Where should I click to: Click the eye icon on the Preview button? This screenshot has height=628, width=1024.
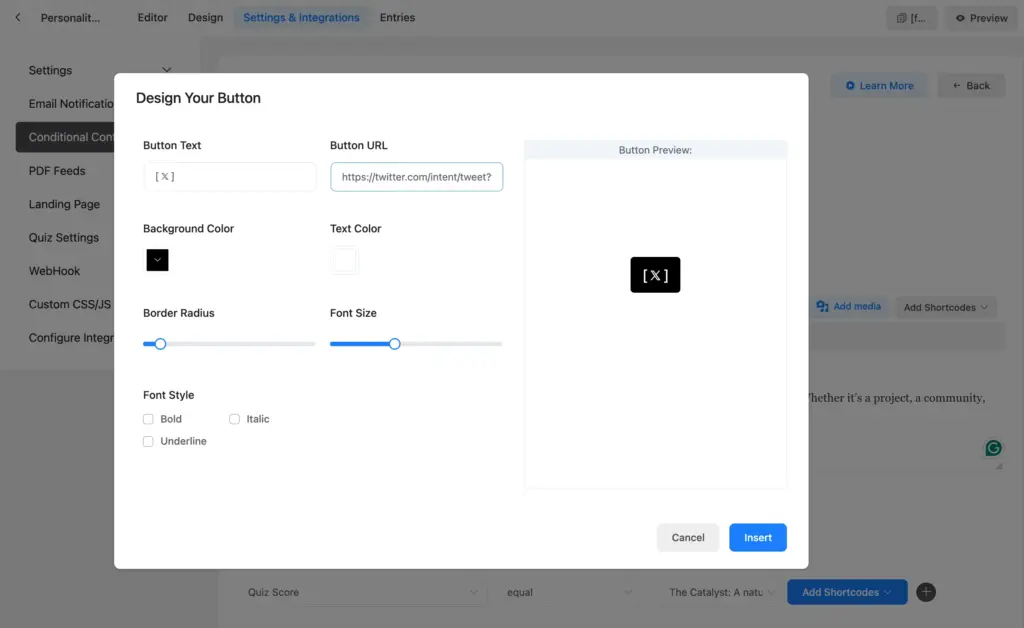click(960, 18)
